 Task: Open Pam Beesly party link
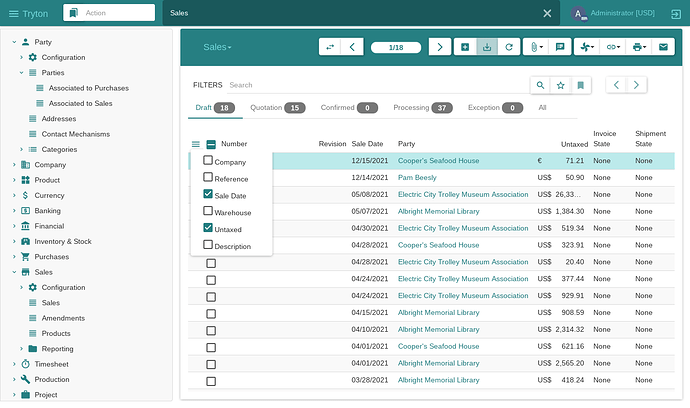click(417, 177)
